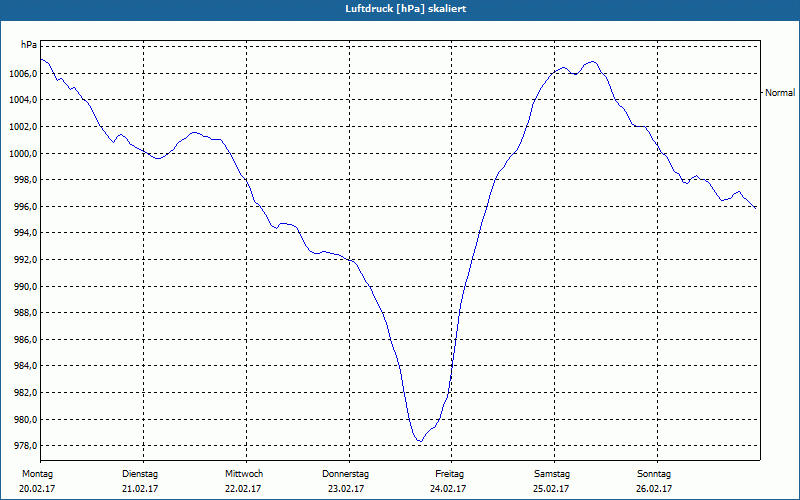Click the date 24.02.17
The image size is (800, 500).
[447, 489]
